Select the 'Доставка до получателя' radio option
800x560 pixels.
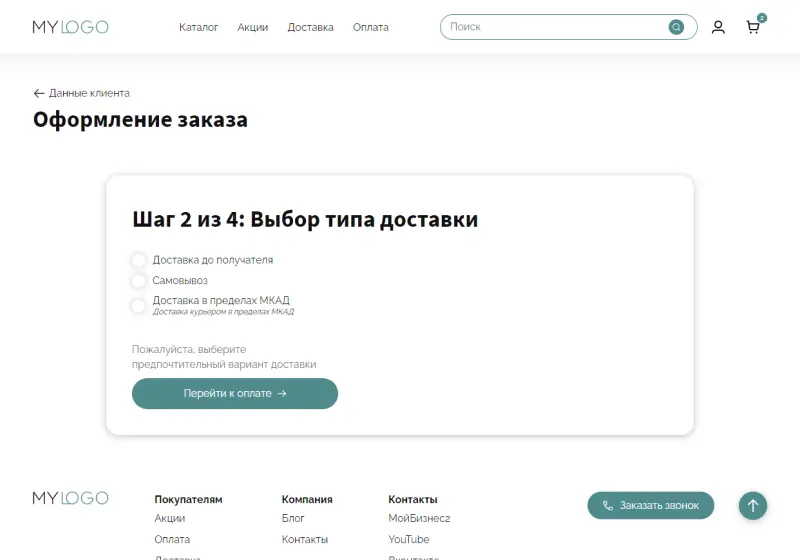pyautogui.click(x=139, y=260)
